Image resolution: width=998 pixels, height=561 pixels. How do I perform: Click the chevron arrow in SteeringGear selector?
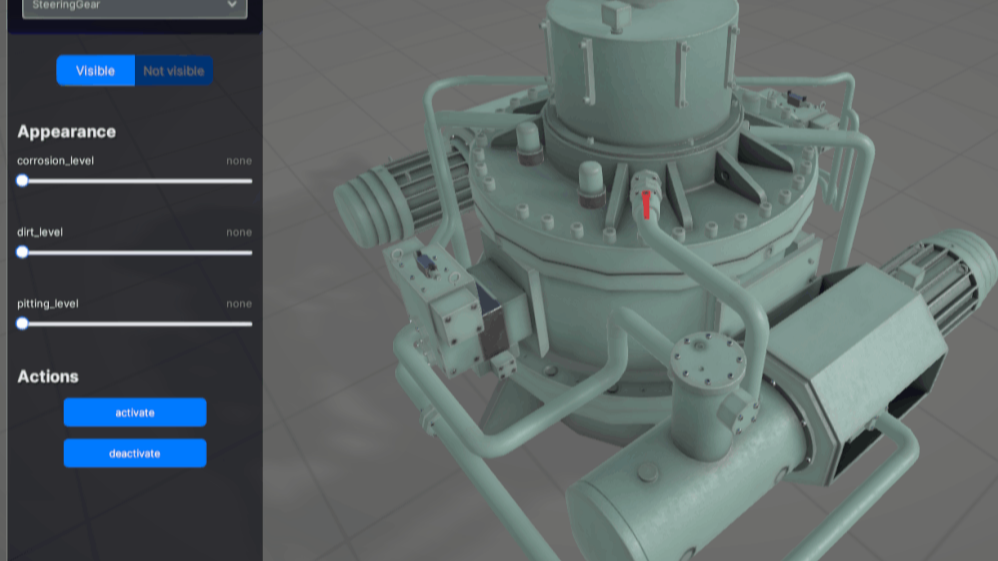click(x=232, y=6)
